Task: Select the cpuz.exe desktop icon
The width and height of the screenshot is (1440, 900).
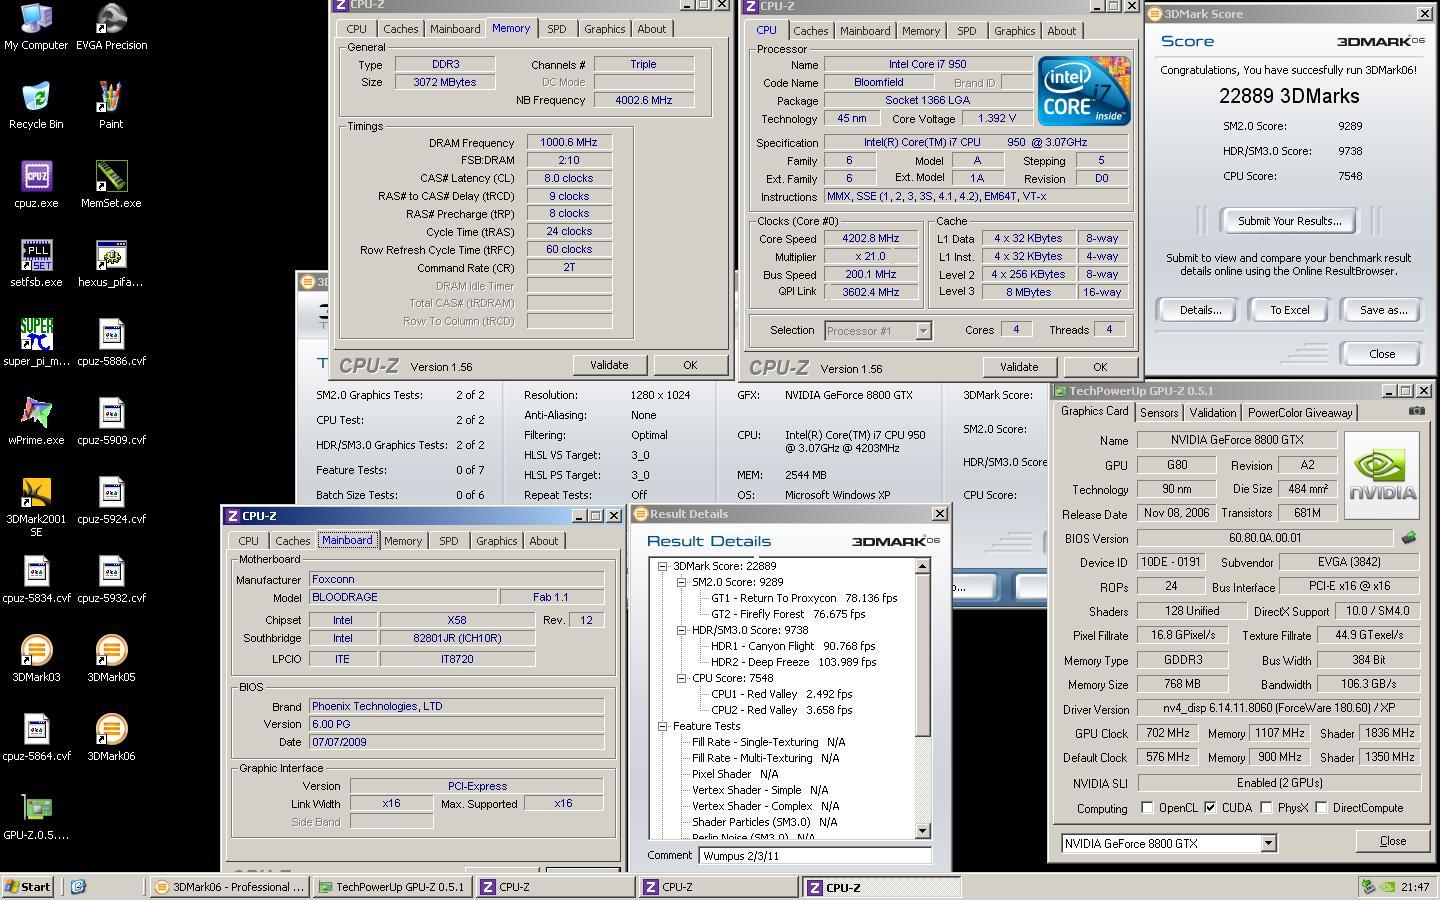Action: 36,185
